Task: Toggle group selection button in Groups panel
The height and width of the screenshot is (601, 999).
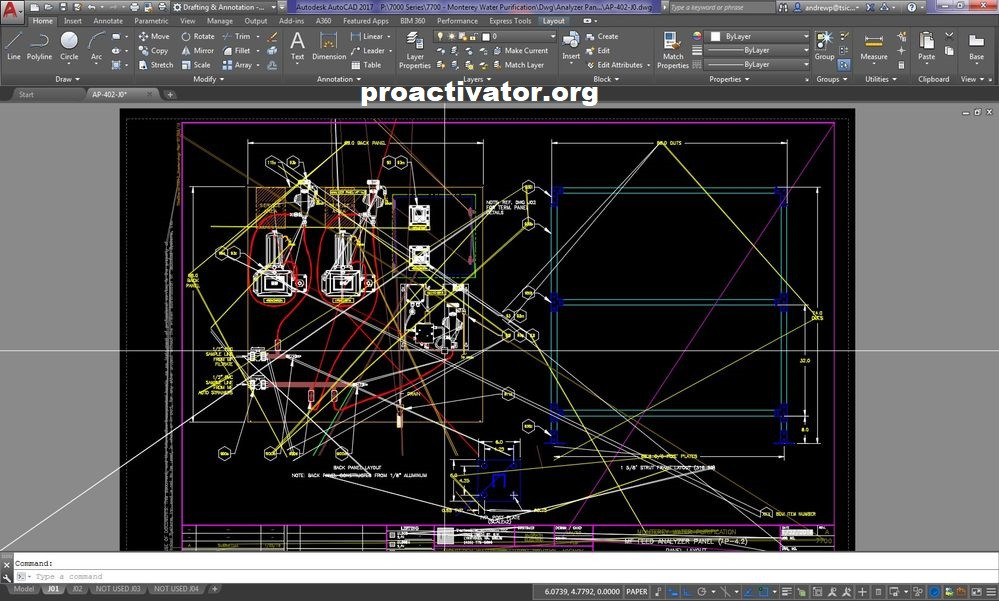Action: 844,65
